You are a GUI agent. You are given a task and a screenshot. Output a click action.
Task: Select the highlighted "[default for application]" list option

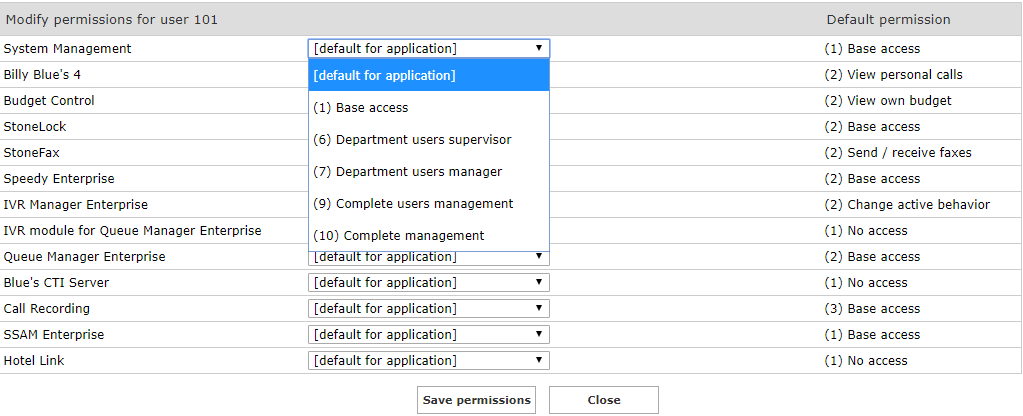click(x=428, y=75)
